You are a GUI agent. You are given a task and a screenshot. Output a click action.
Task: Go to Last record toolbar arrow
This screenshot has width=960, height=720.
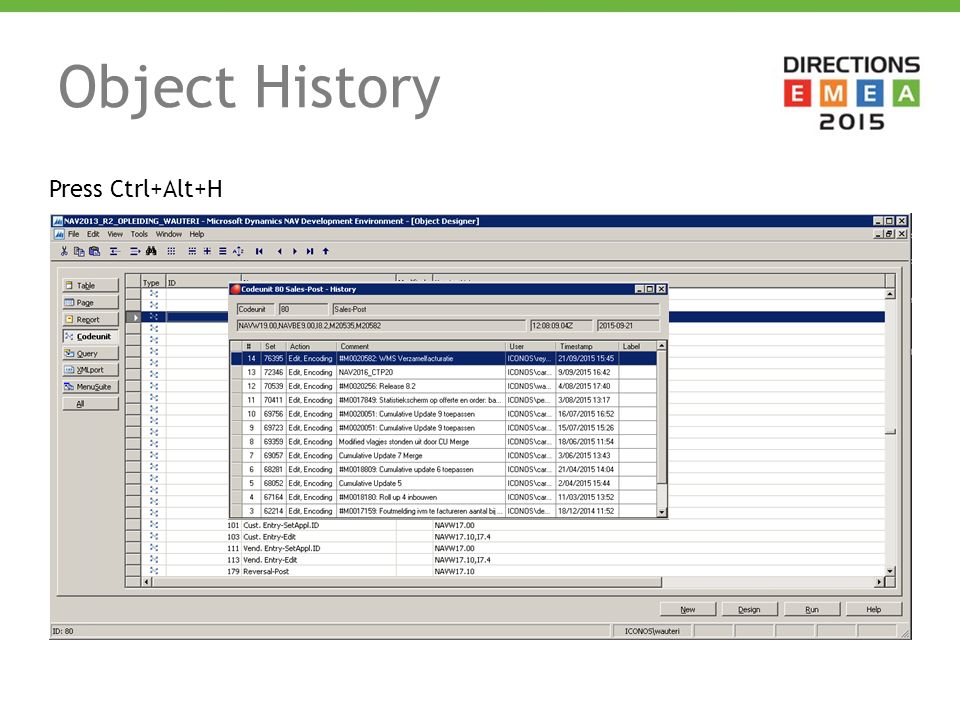pos(310,251)
